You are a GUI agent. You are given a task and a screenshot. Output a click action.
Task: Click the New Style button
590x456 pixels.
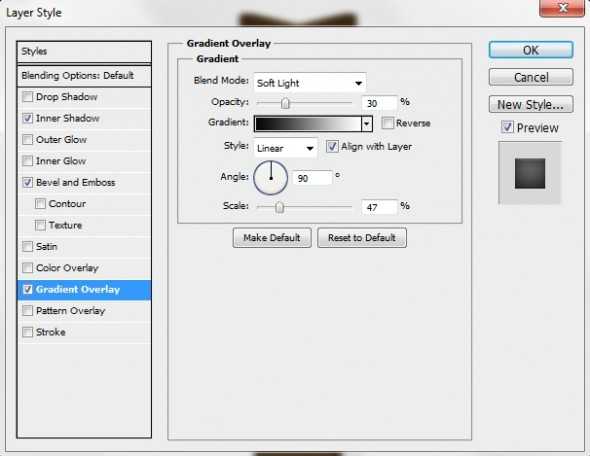[531, 104]
